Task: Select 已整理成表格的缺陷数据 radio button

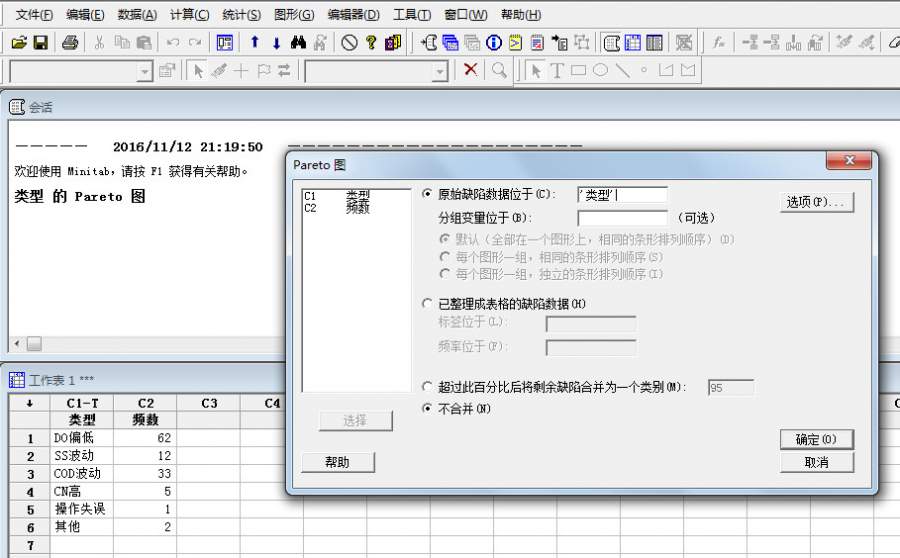Action: [427, 304]
